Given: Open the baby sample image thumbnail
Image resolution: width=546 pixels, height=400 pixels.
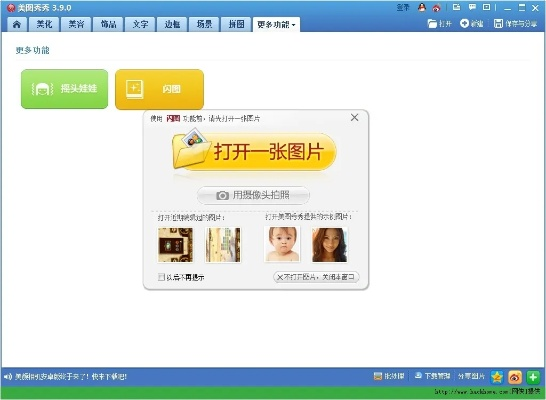Looking at the screenshot, I should point(282,244).
